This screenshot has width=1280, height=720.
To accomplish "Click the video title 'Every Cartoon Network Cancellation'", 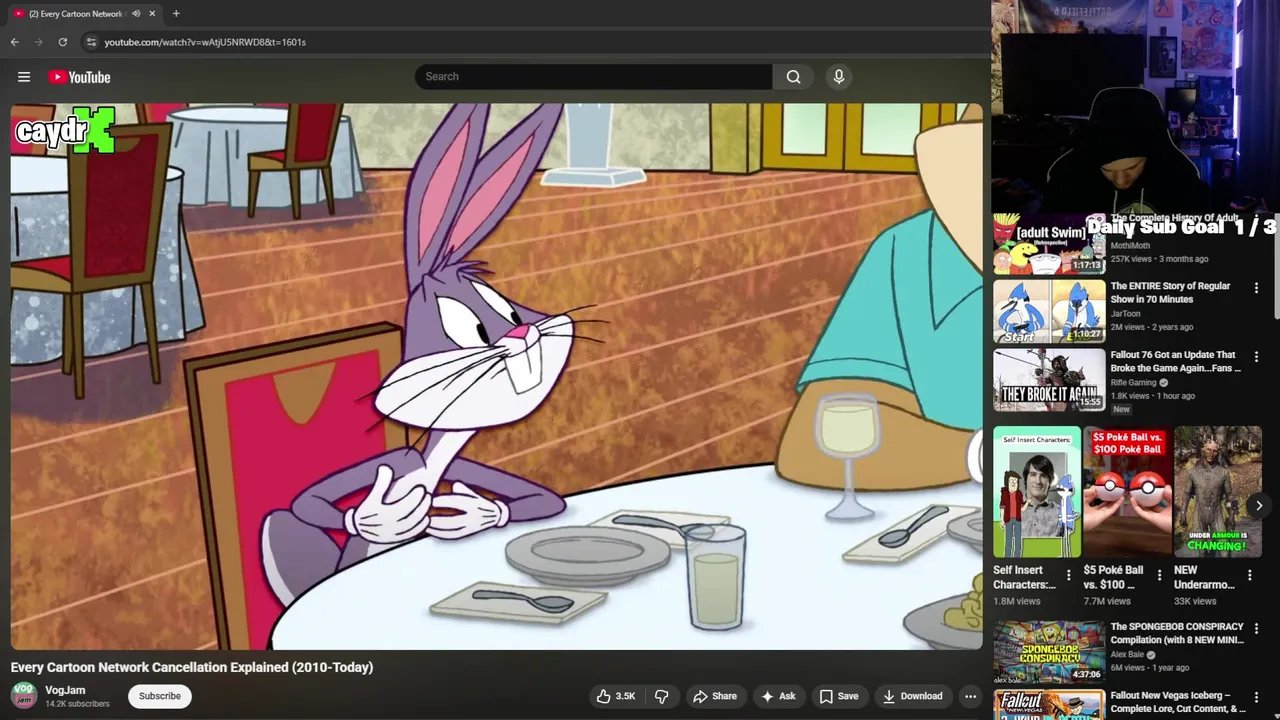I will click(192, 667).
